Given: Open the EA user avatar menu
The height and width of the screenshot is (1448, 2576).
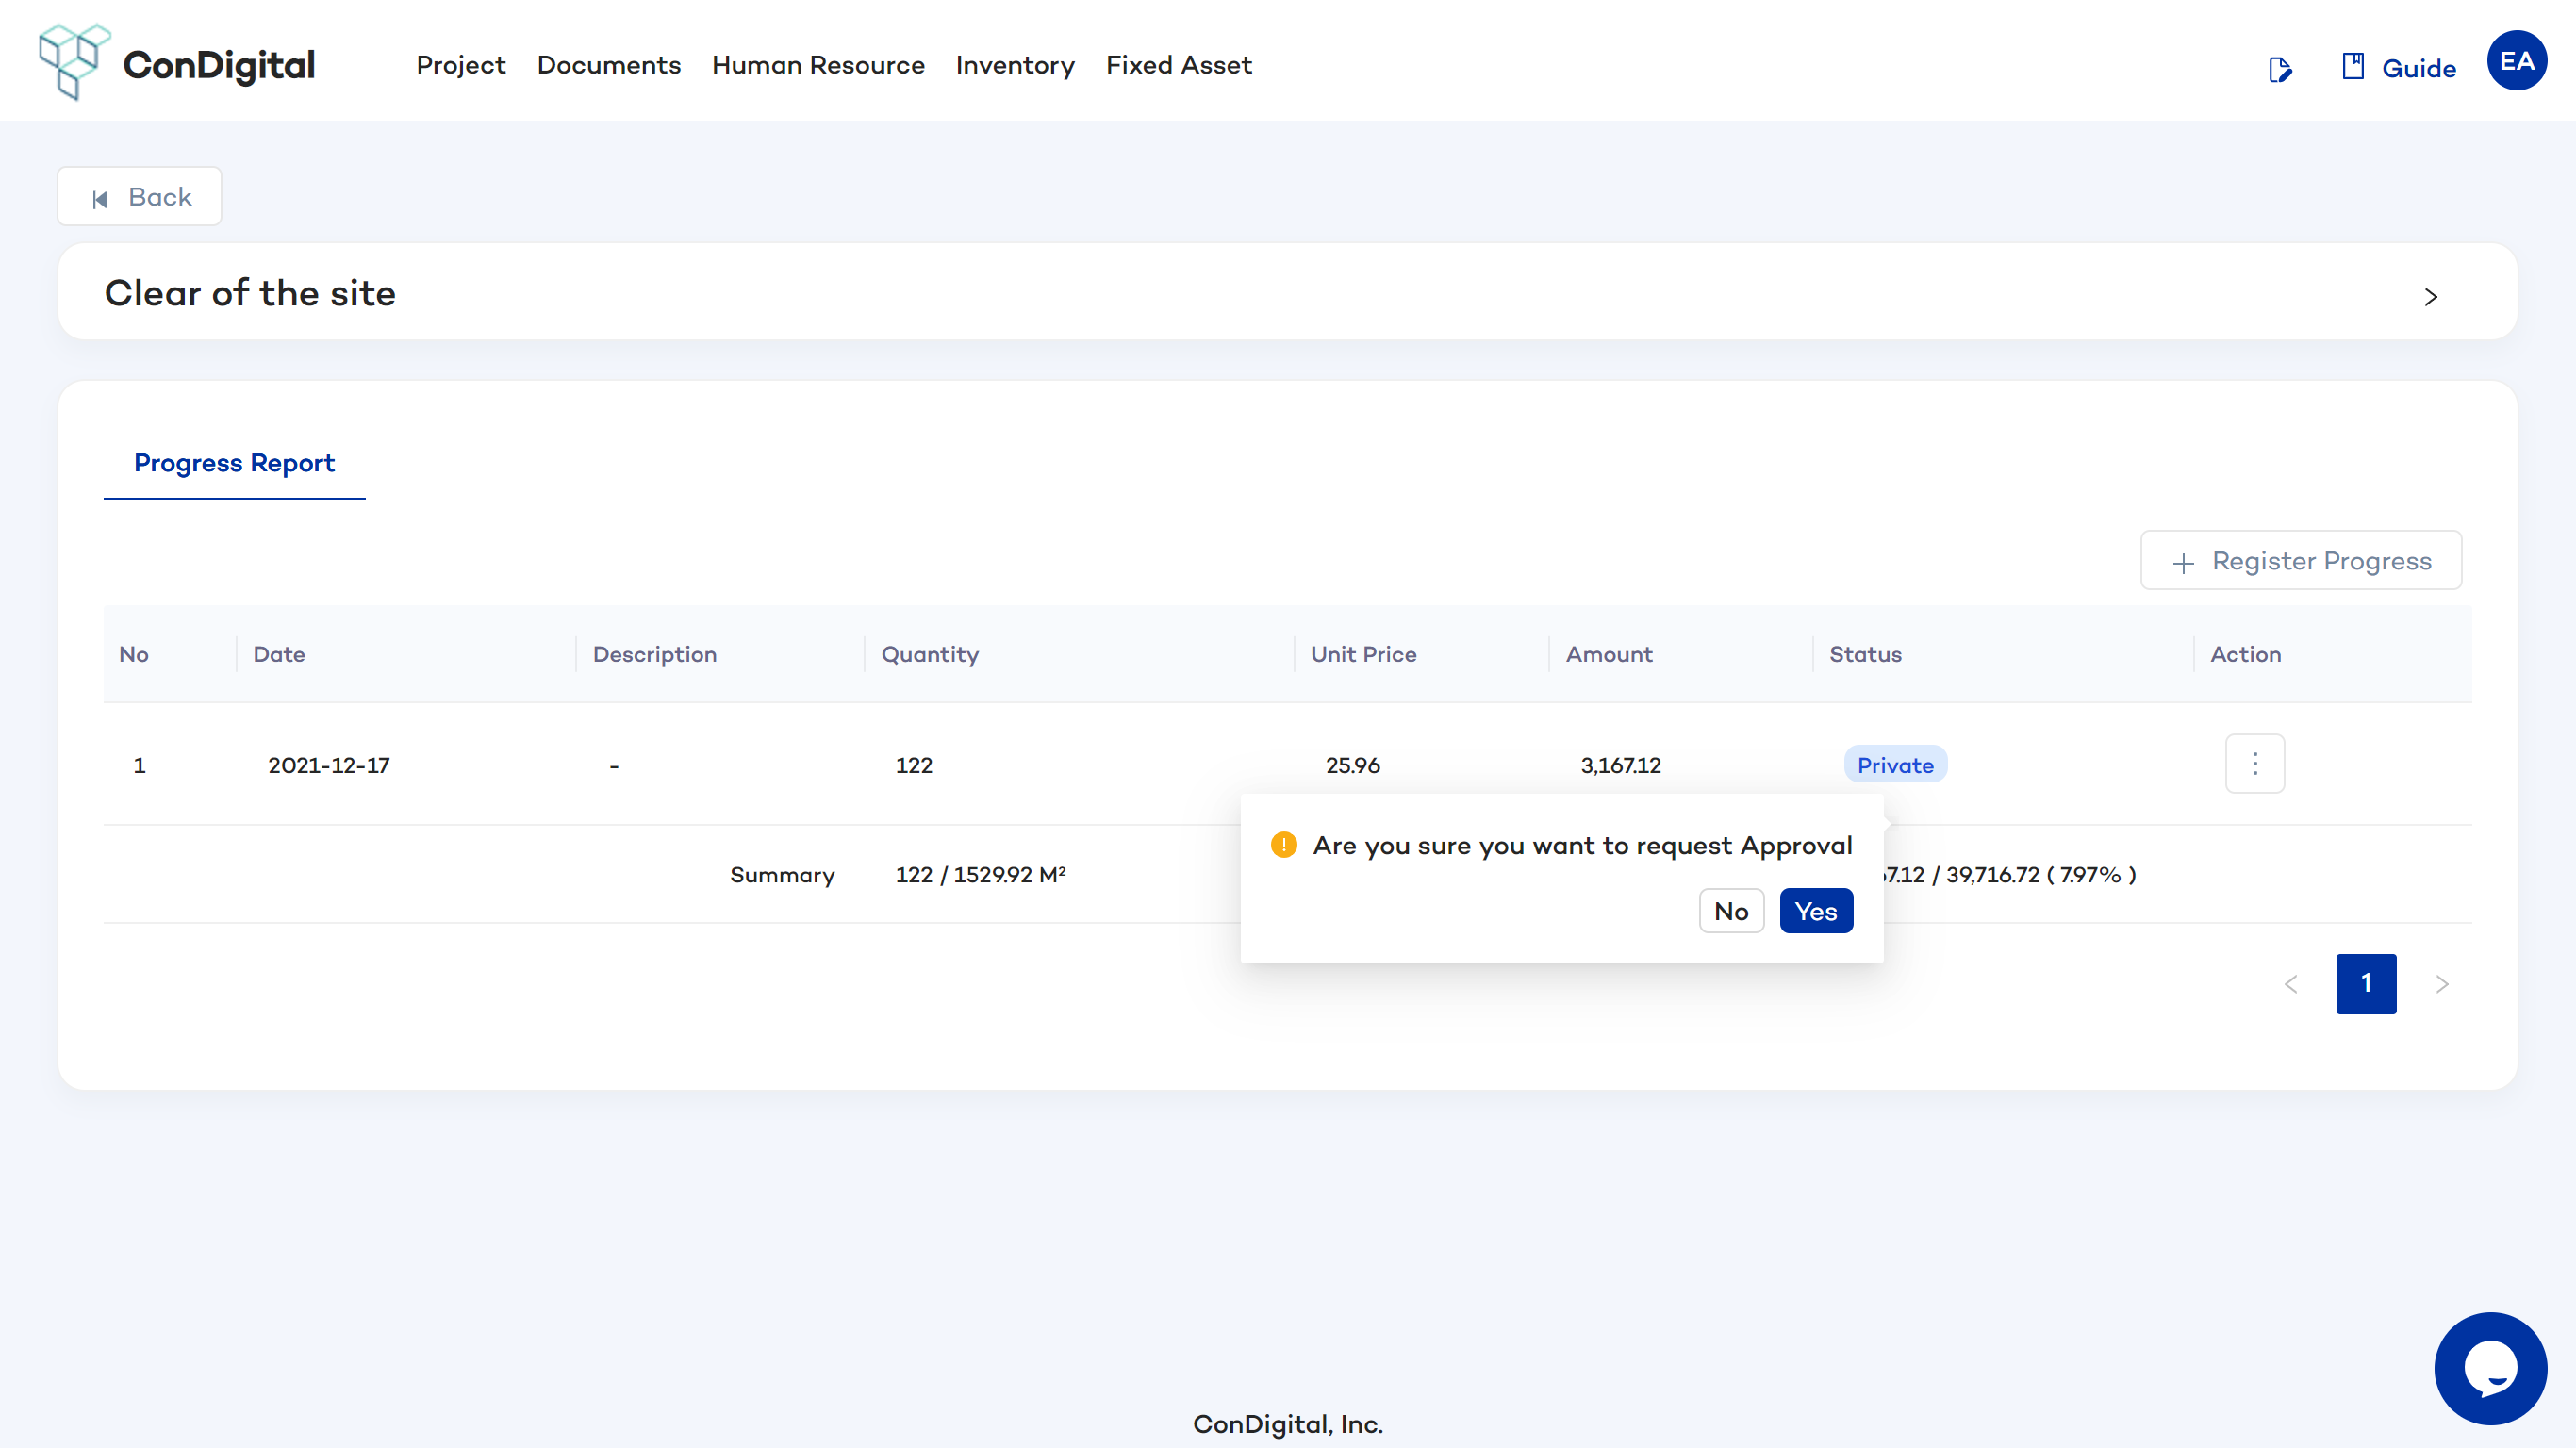Looking at the screenshot, I should 2516,62.
